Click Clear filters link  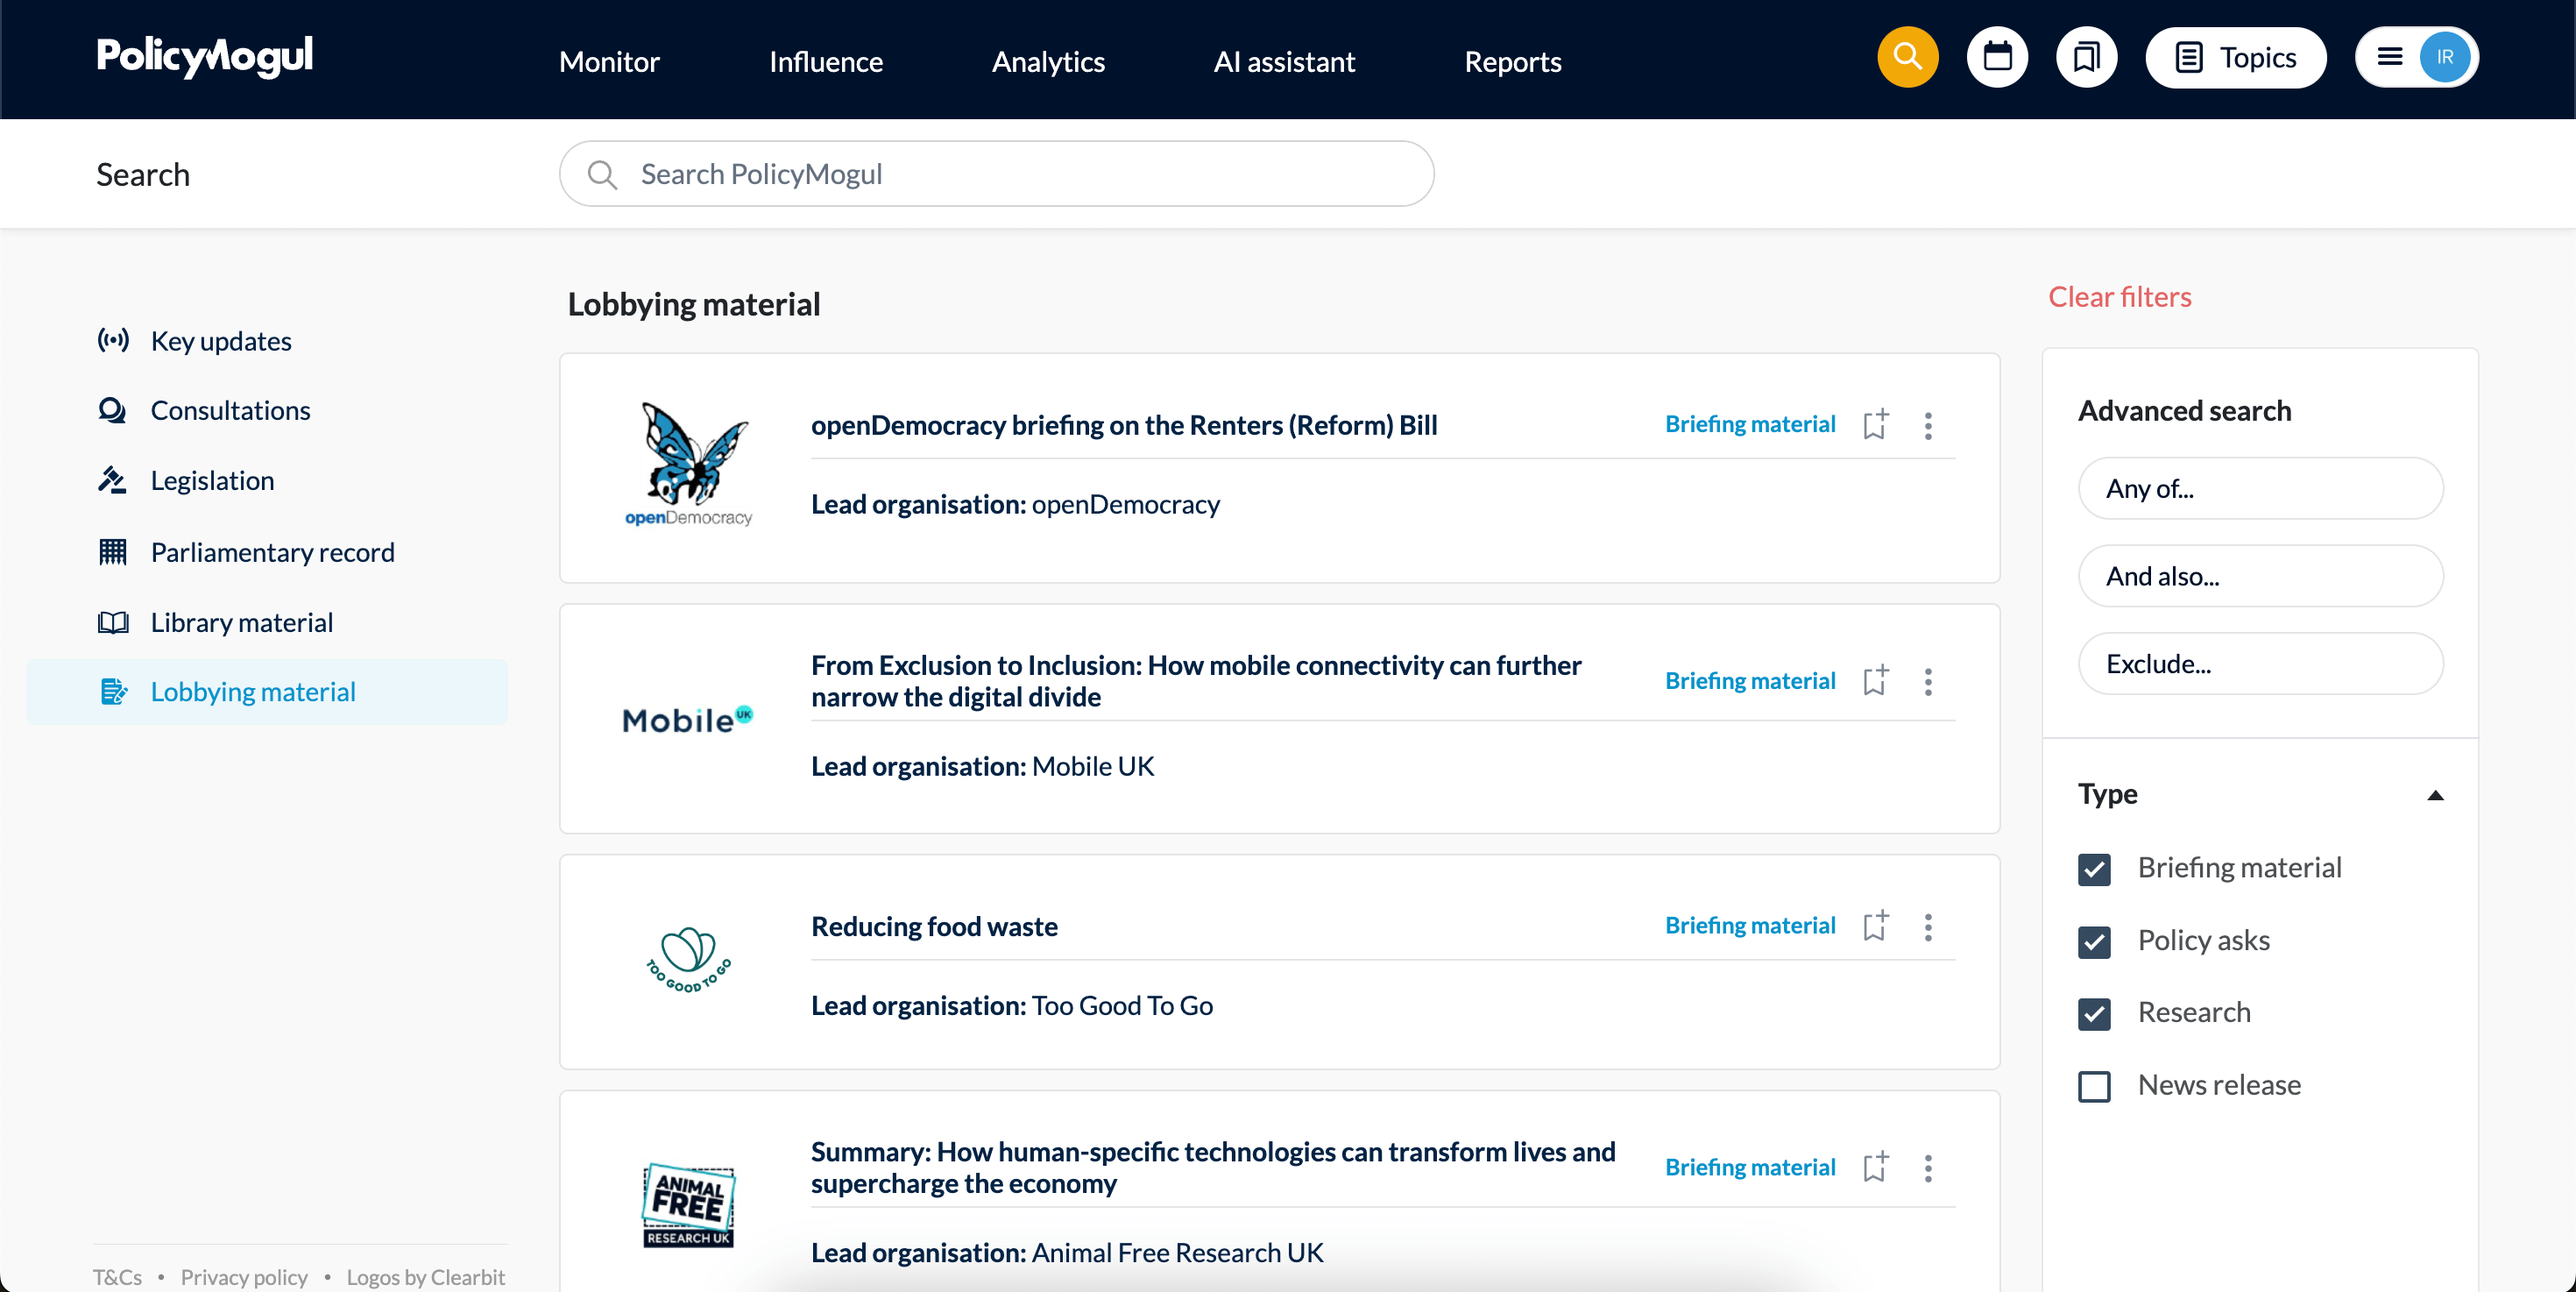tap(2119, 297)
